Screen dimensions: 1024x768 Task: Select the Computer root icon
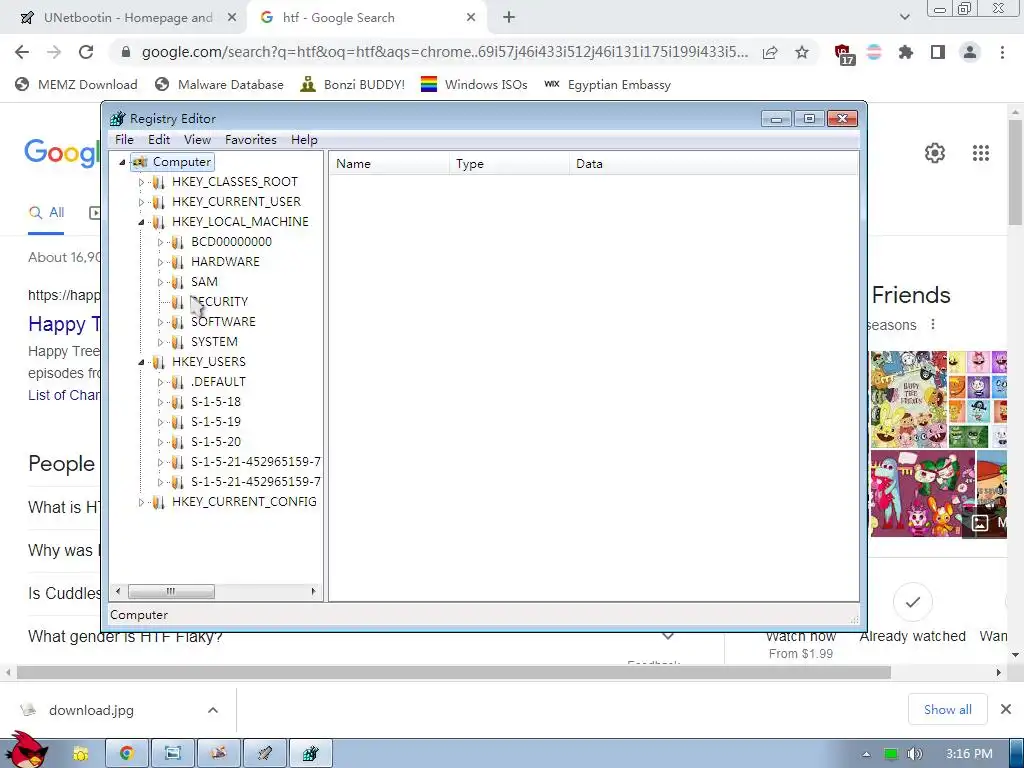click(140, 162)
